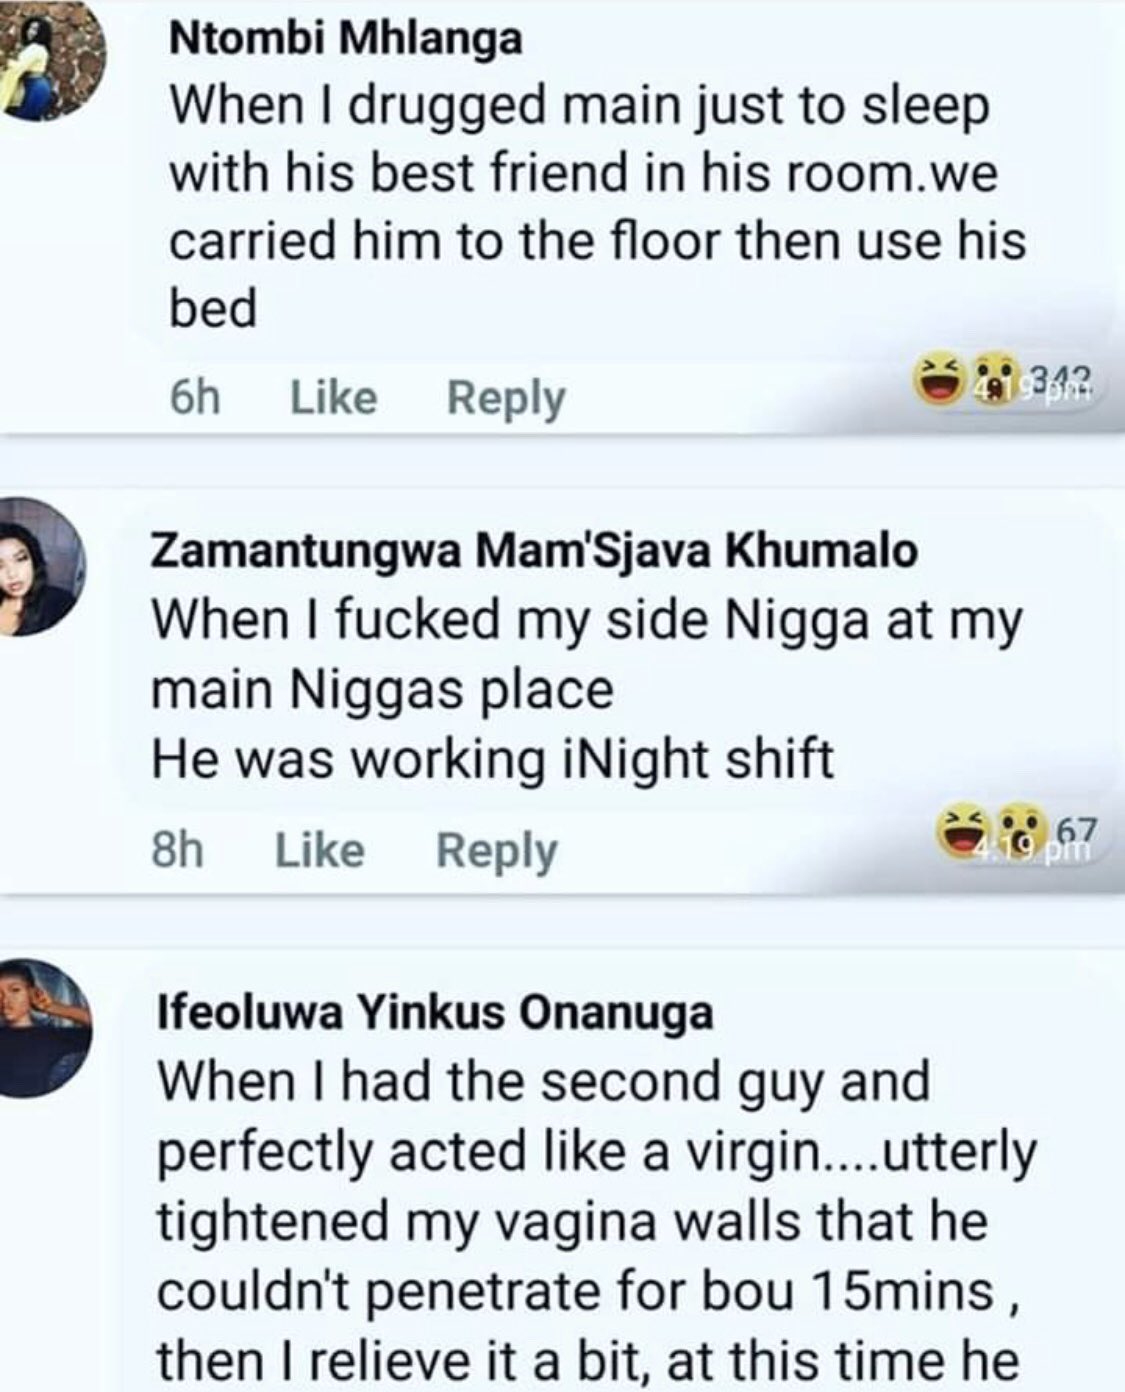Viewport: 1125px width, 1392px height.
Task: Click the name Ifeoluwa Yinkus Onanuga
Action: tap(435, 1013)
